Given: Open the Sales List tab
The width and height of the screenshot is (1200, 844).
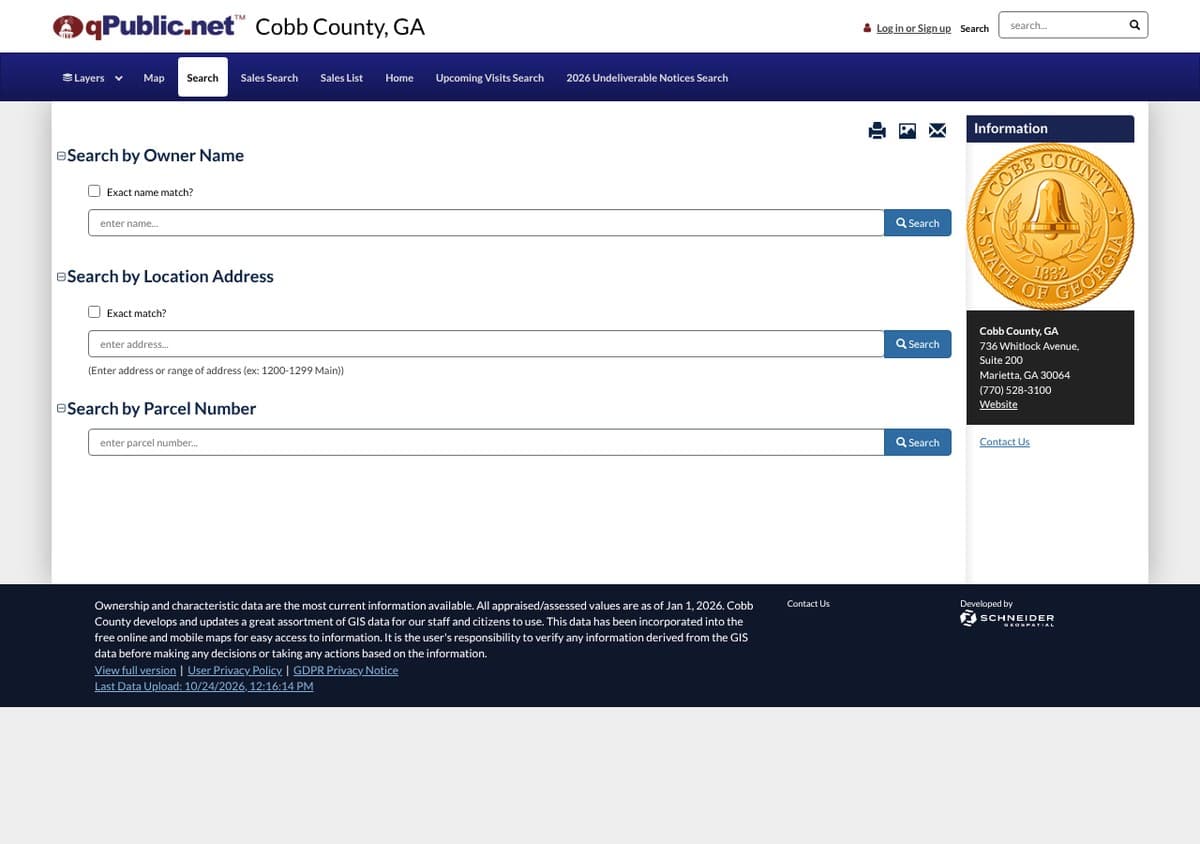Looking at the screenshot, I should pyautogui.click(x=341, y=78).
